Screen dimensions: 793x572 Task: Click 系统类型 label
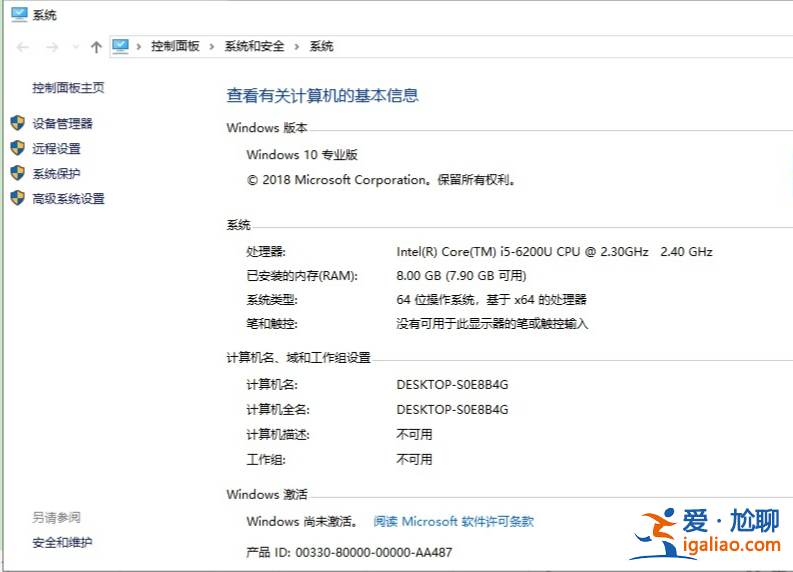point(272,300)
